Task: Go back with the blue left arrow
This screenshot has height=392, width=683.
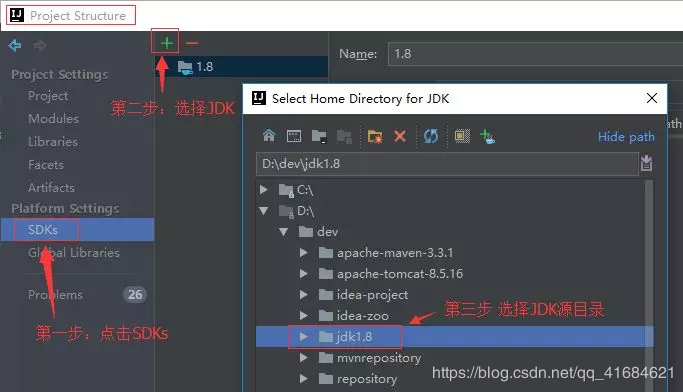Action: 15,45
